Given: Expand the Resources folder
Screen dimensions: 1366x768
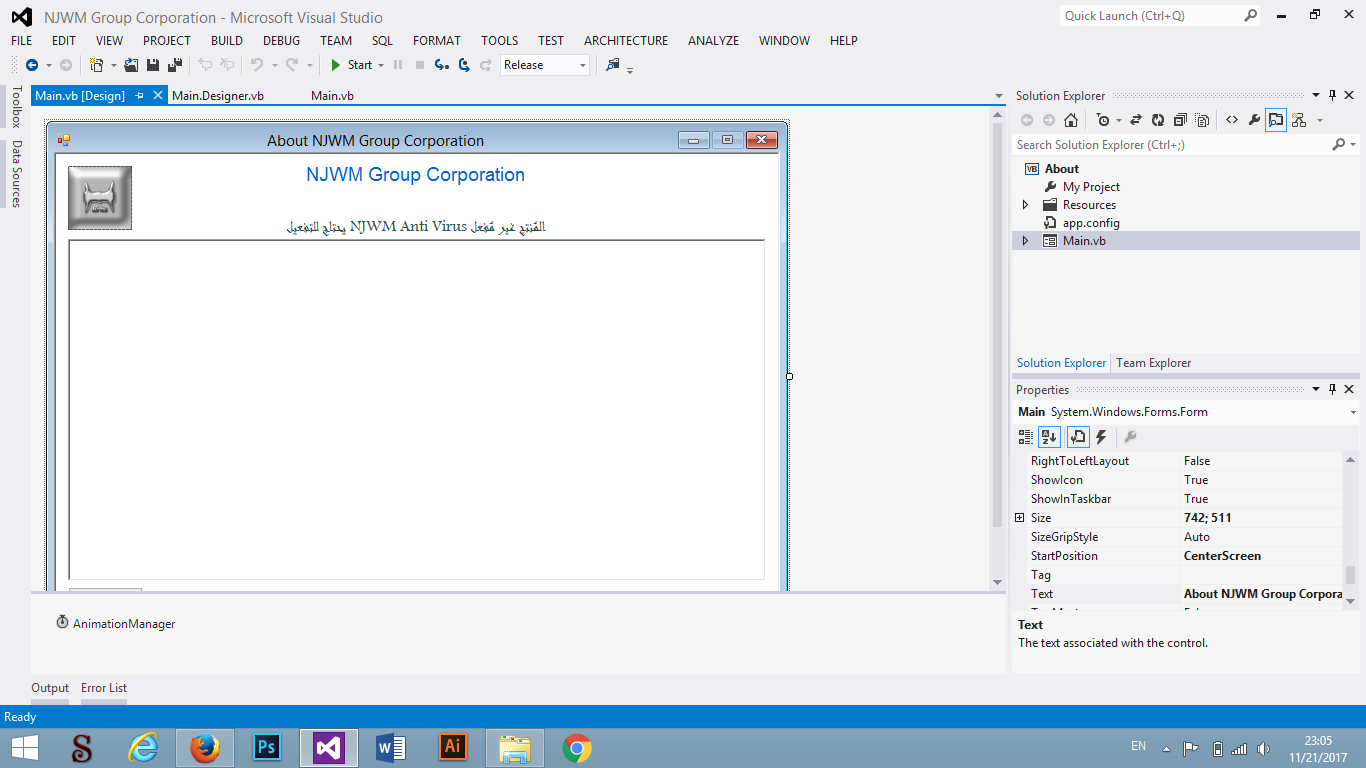Looking at the screenshot, I should (1025, 205).
